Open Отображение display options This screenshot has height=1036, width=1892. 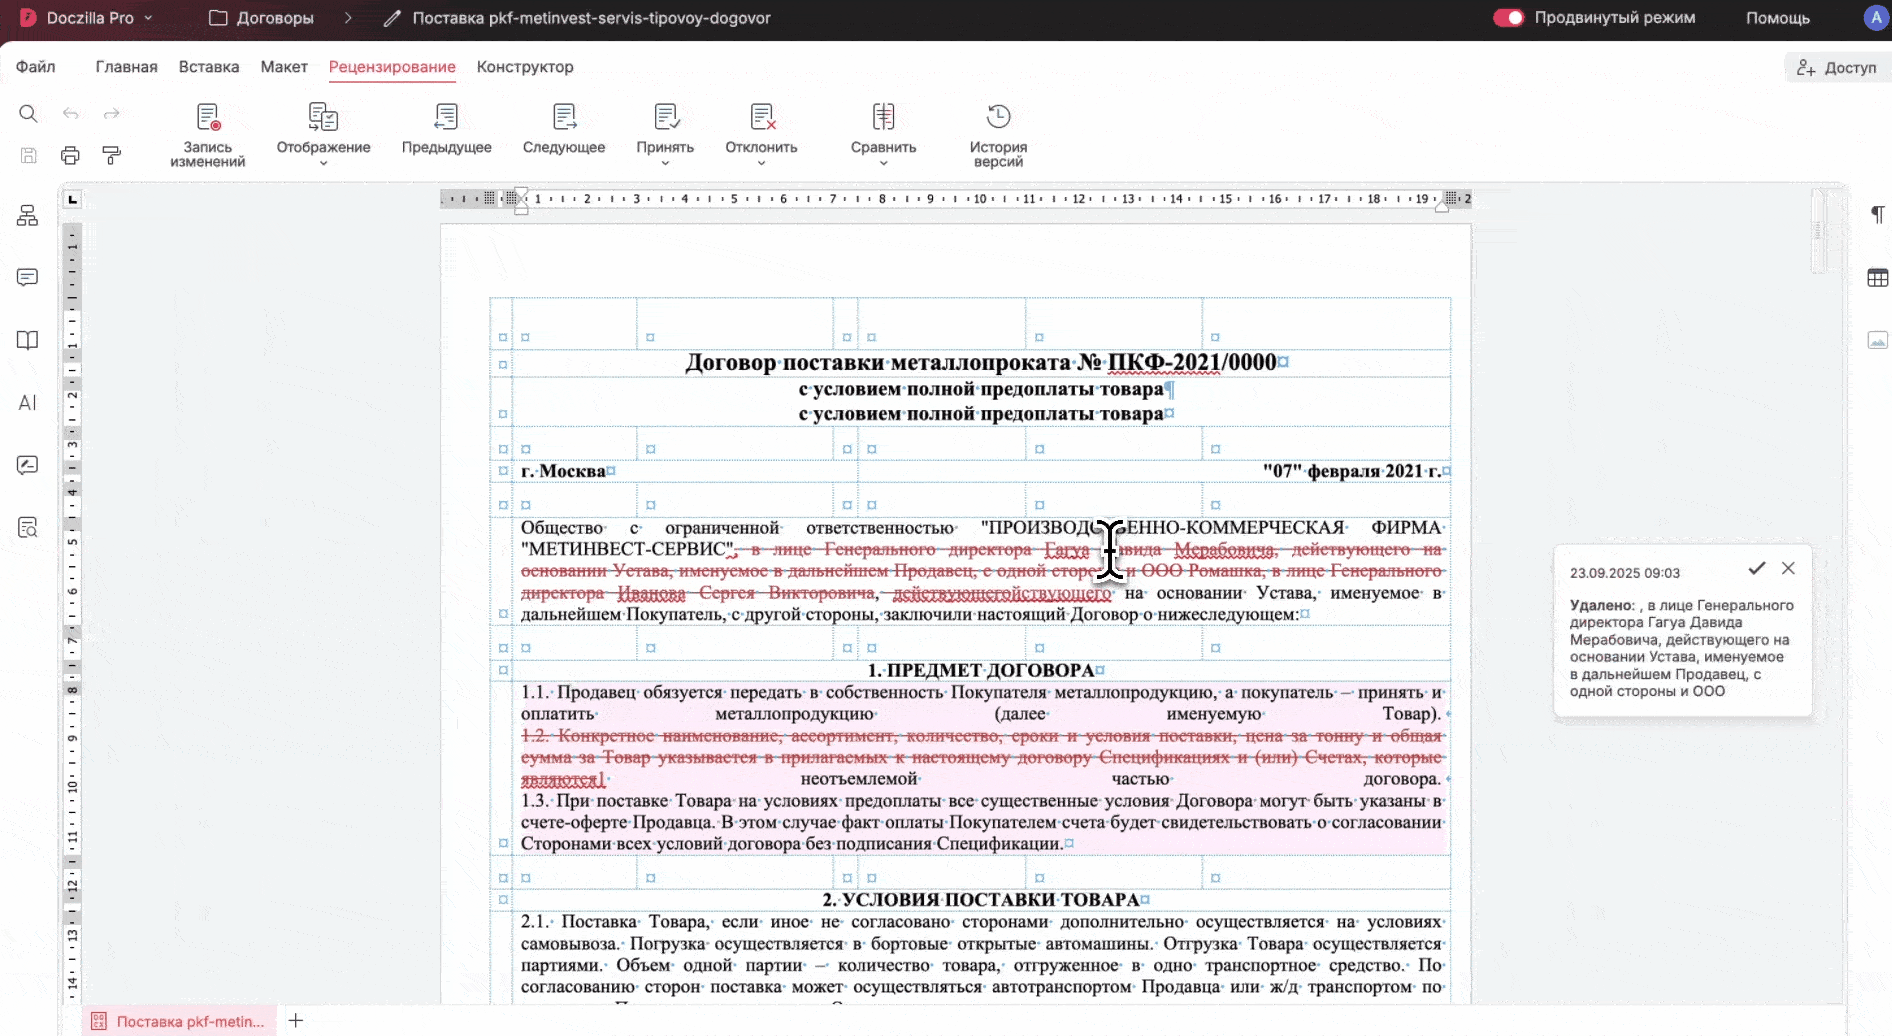tap(323, 133)
